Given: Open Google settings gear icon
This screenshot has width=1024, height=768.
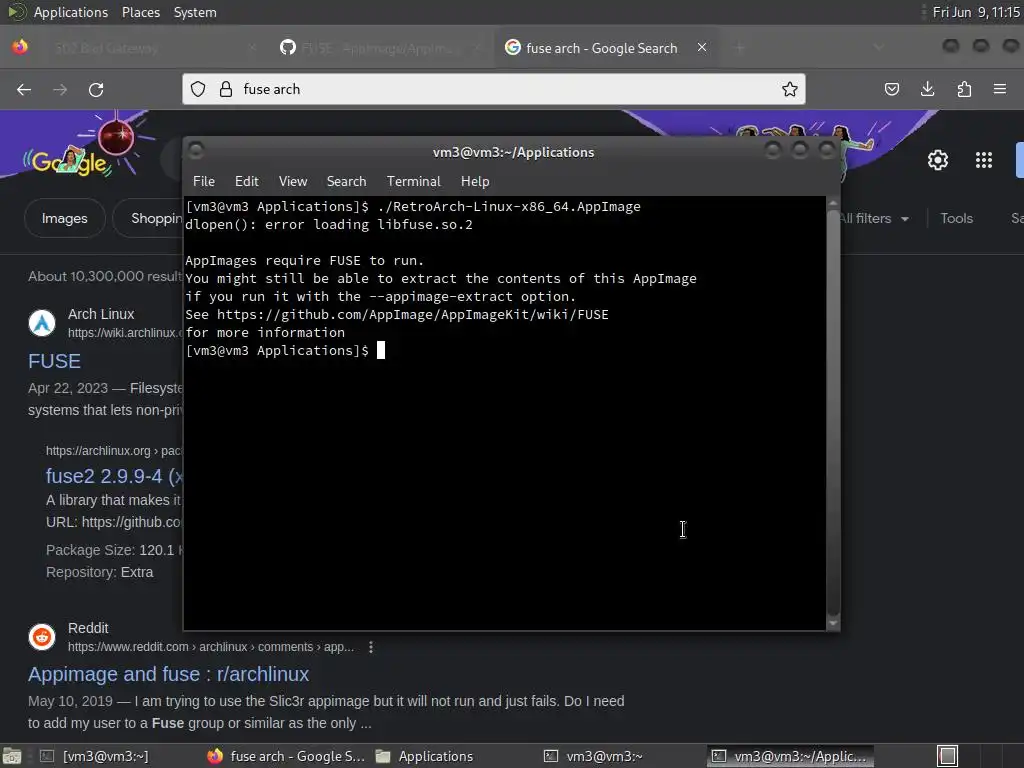Looking at the screenshot, I should [x=938, y=160].
